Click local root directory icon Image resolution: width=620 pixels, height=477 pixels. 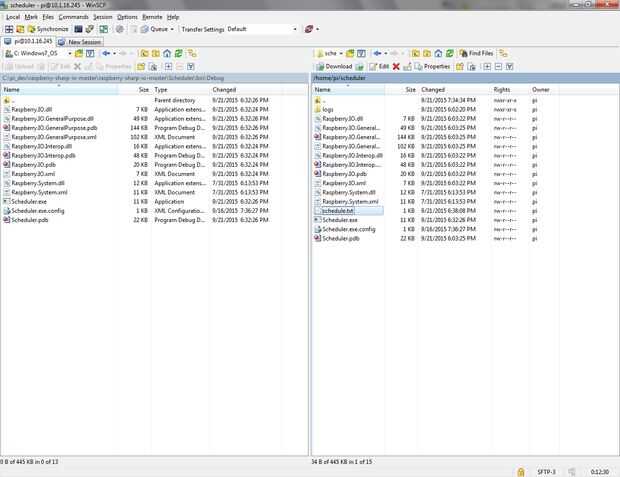tap(156, 53)
